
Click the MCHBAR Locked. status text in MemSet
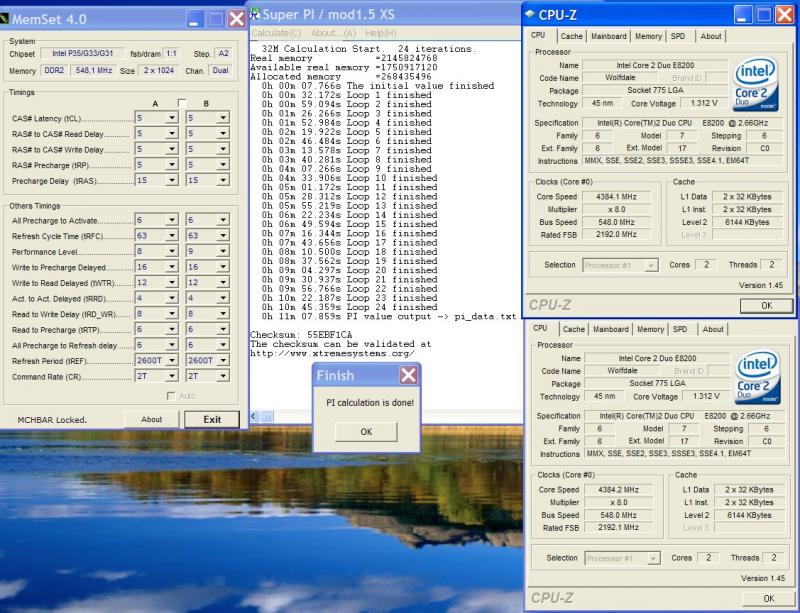(53, 420)
